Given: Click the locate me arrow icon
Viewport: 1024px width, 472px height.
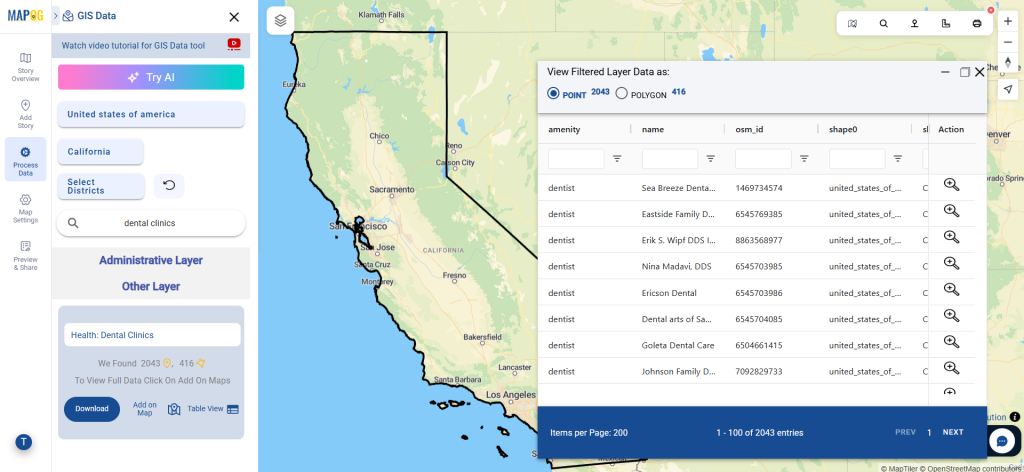Looking at the screenshot, I should point(1008,90).
